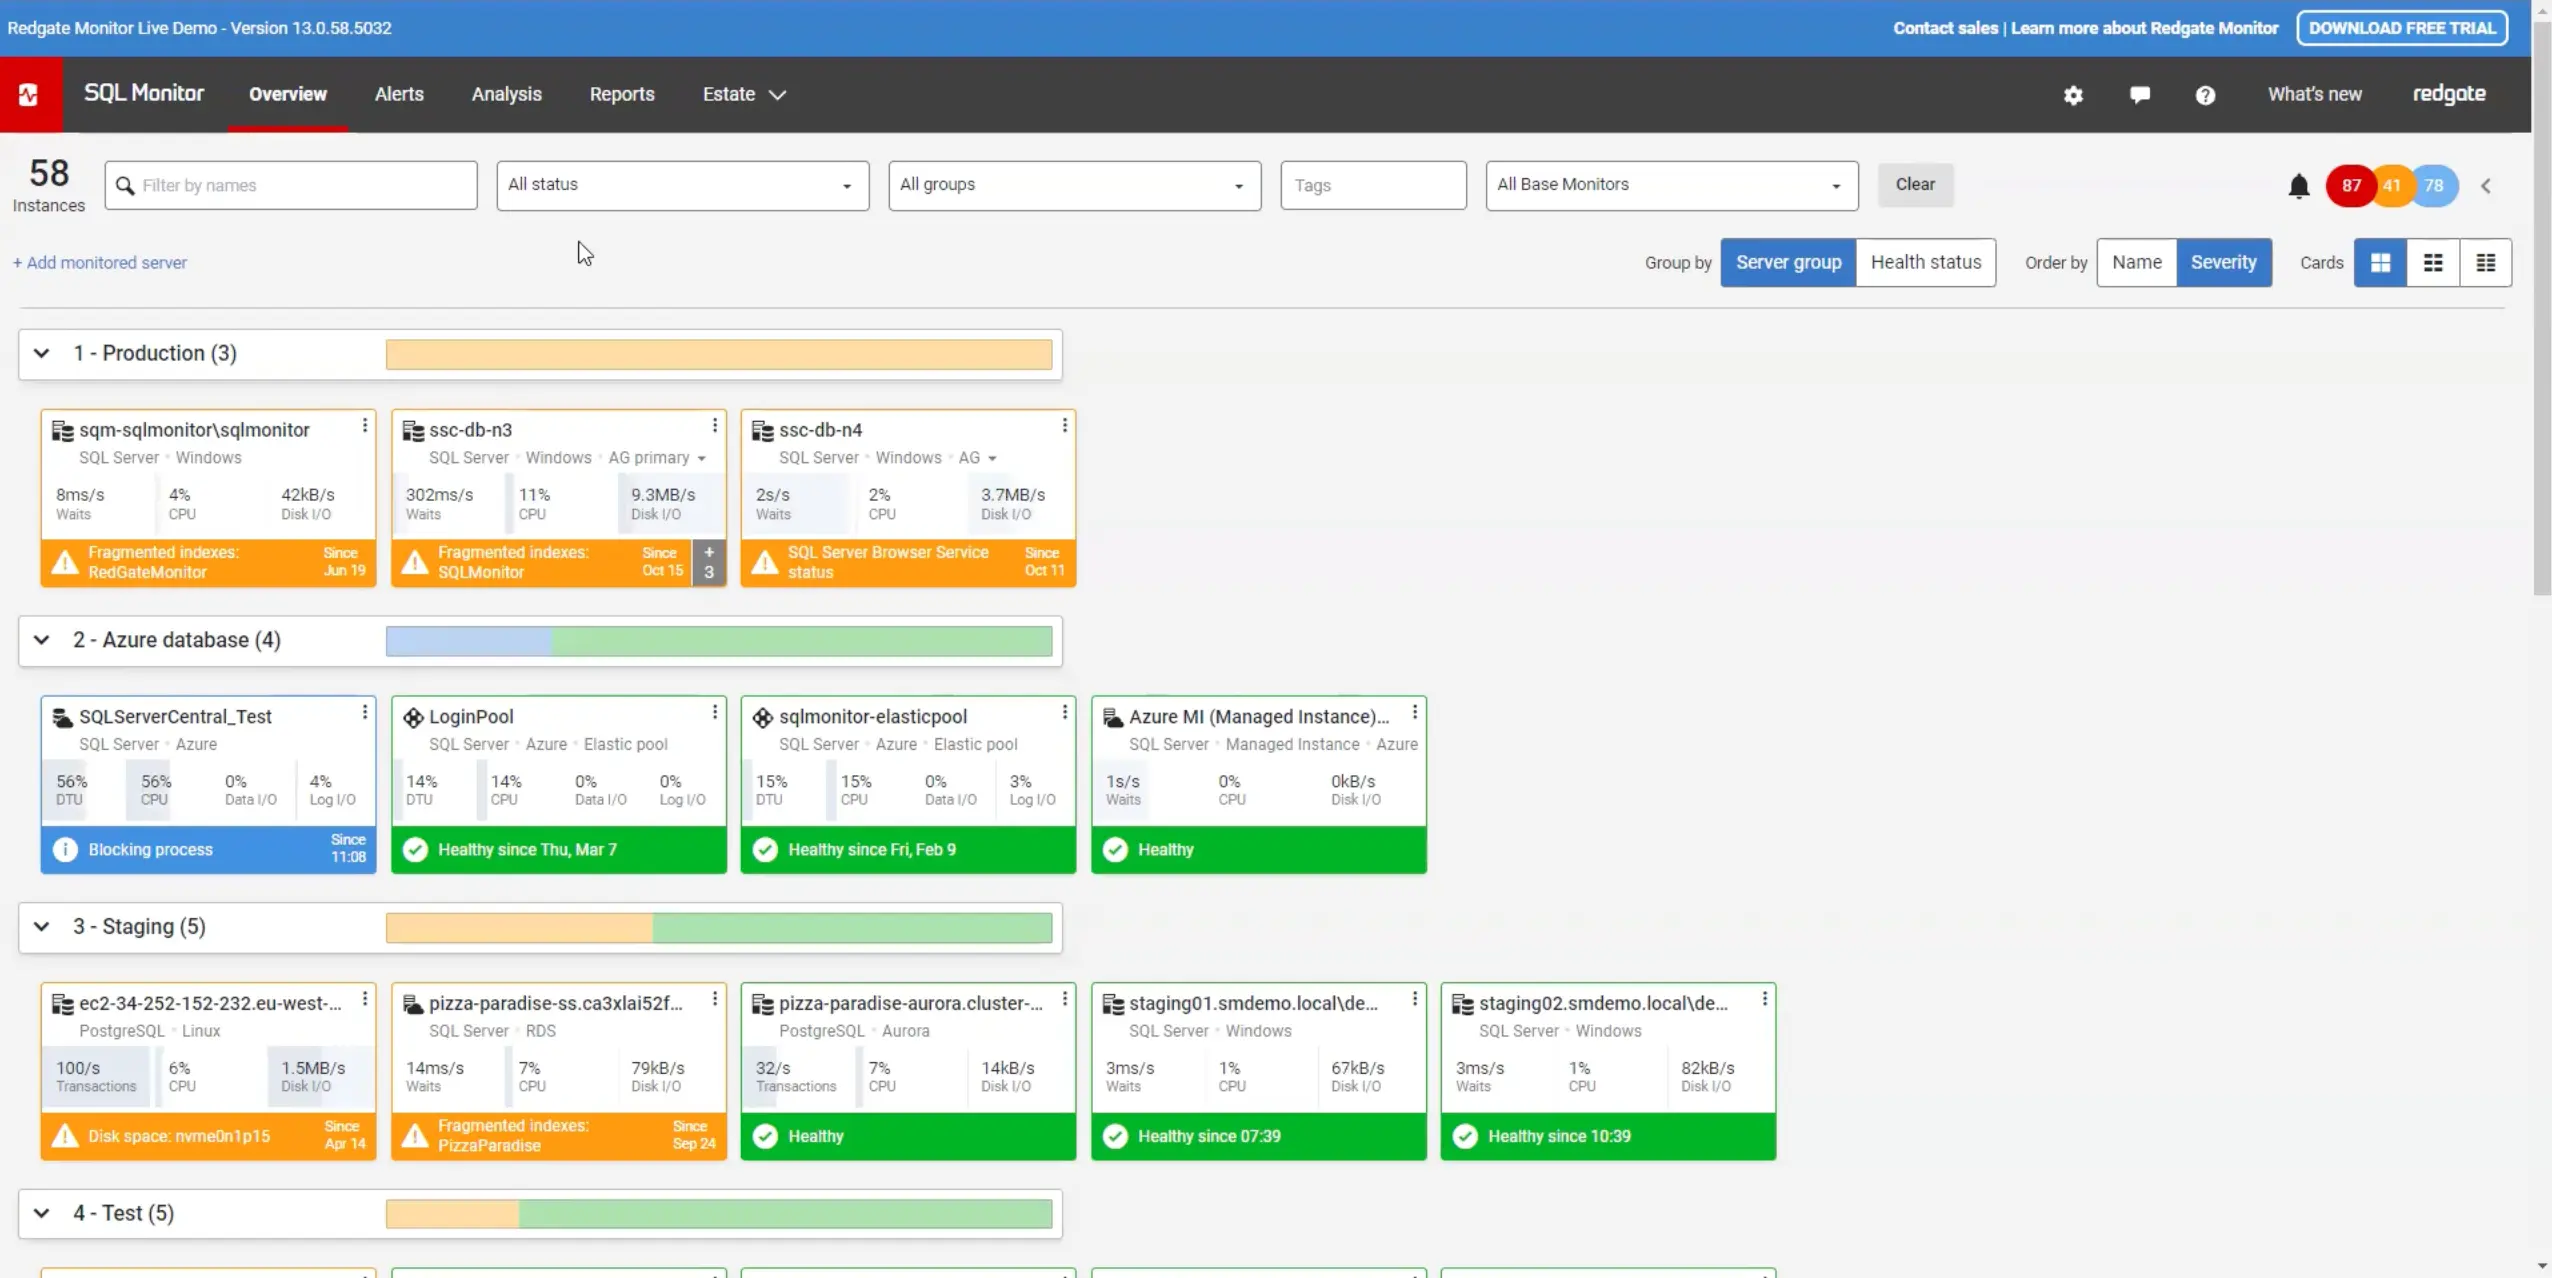Click the red 87 alerts badge
The height and width of the screenshot is (1278, 2552).
point(2350,186)
